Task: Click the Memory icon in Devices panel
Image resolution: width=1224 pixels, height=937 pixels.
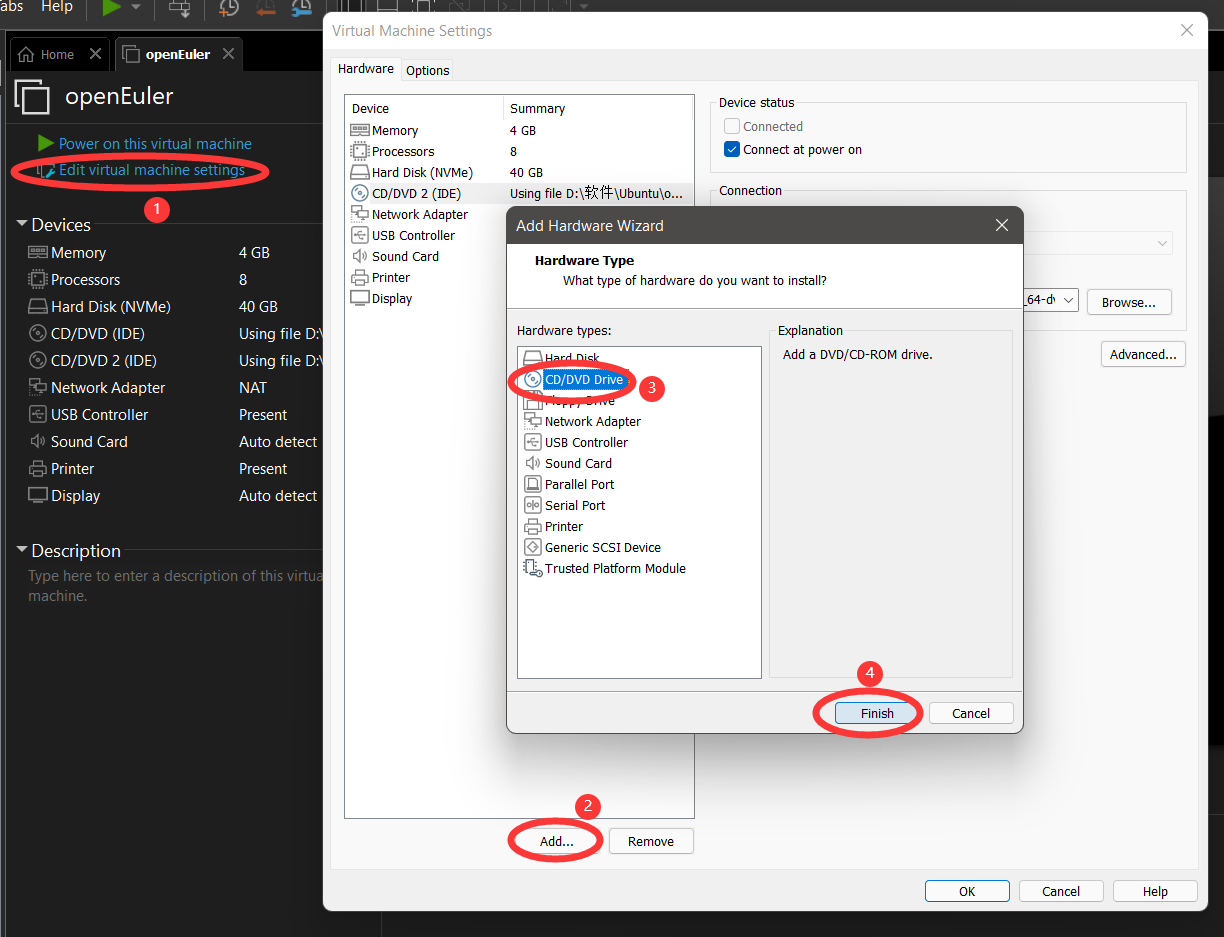Action: coord(38,253)
